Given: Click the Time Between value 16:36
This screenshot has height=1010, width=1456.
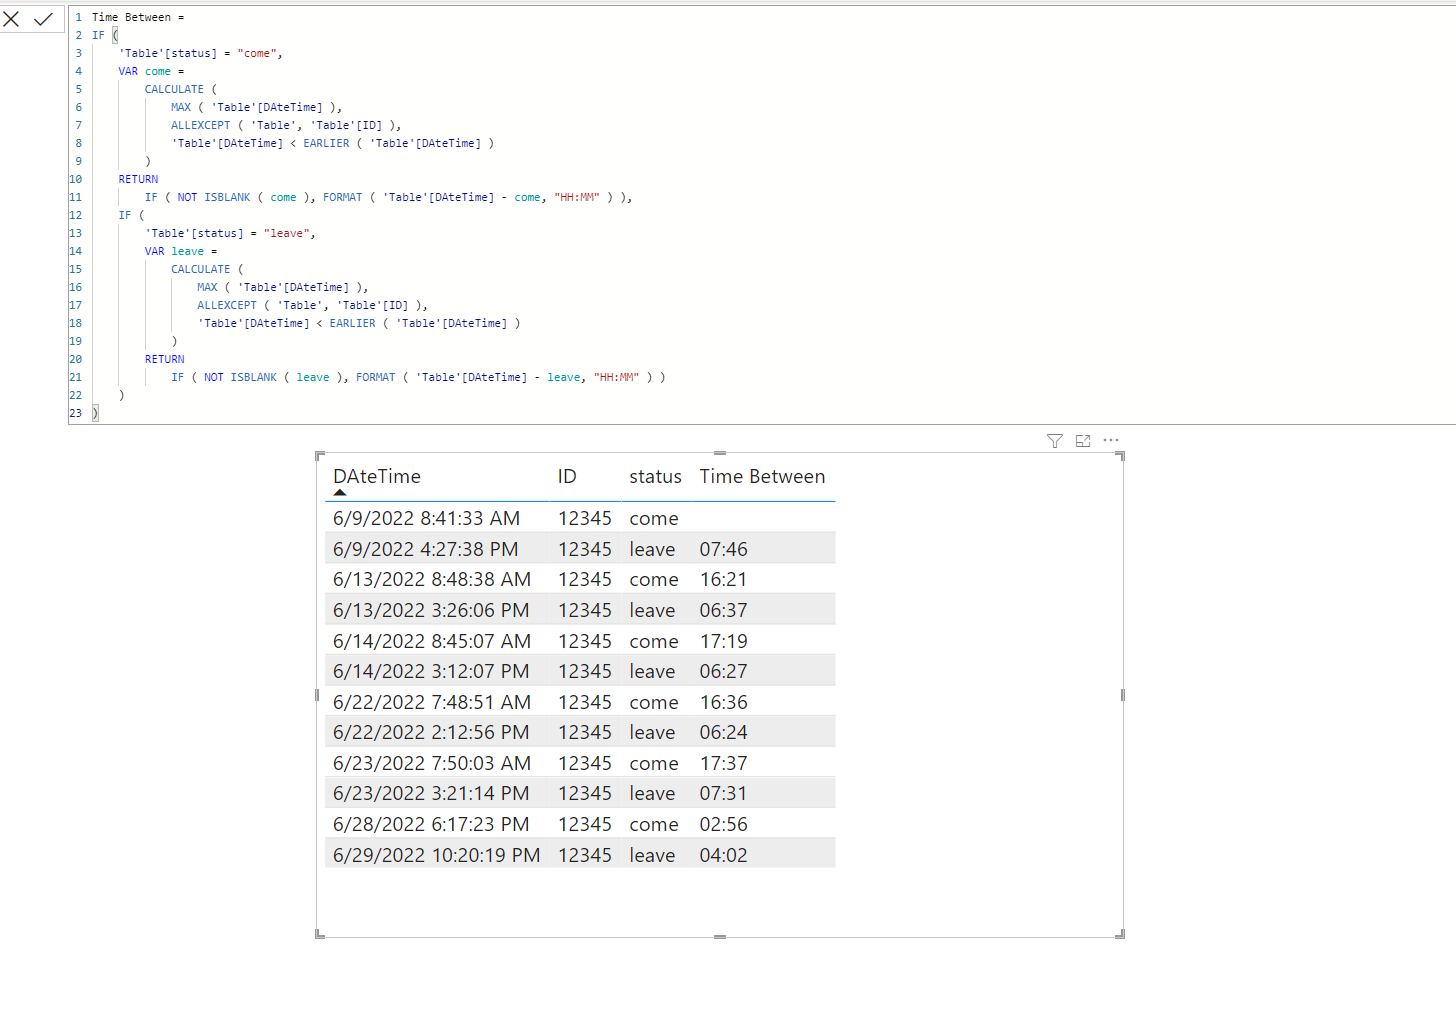Looking at the screenshot, I should (x=723, y=702).
